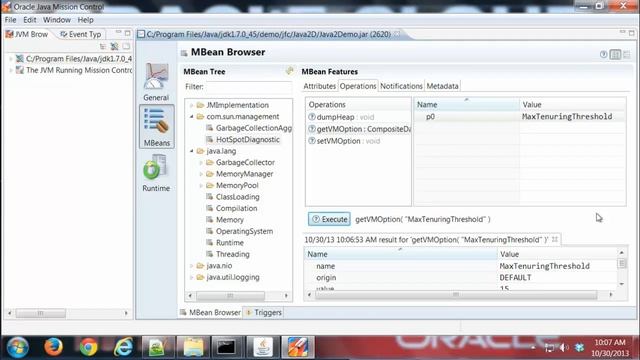The image size is (640, 360).
Task: Switch to the Triggers bottom tab
Action: tap(264, 313)
